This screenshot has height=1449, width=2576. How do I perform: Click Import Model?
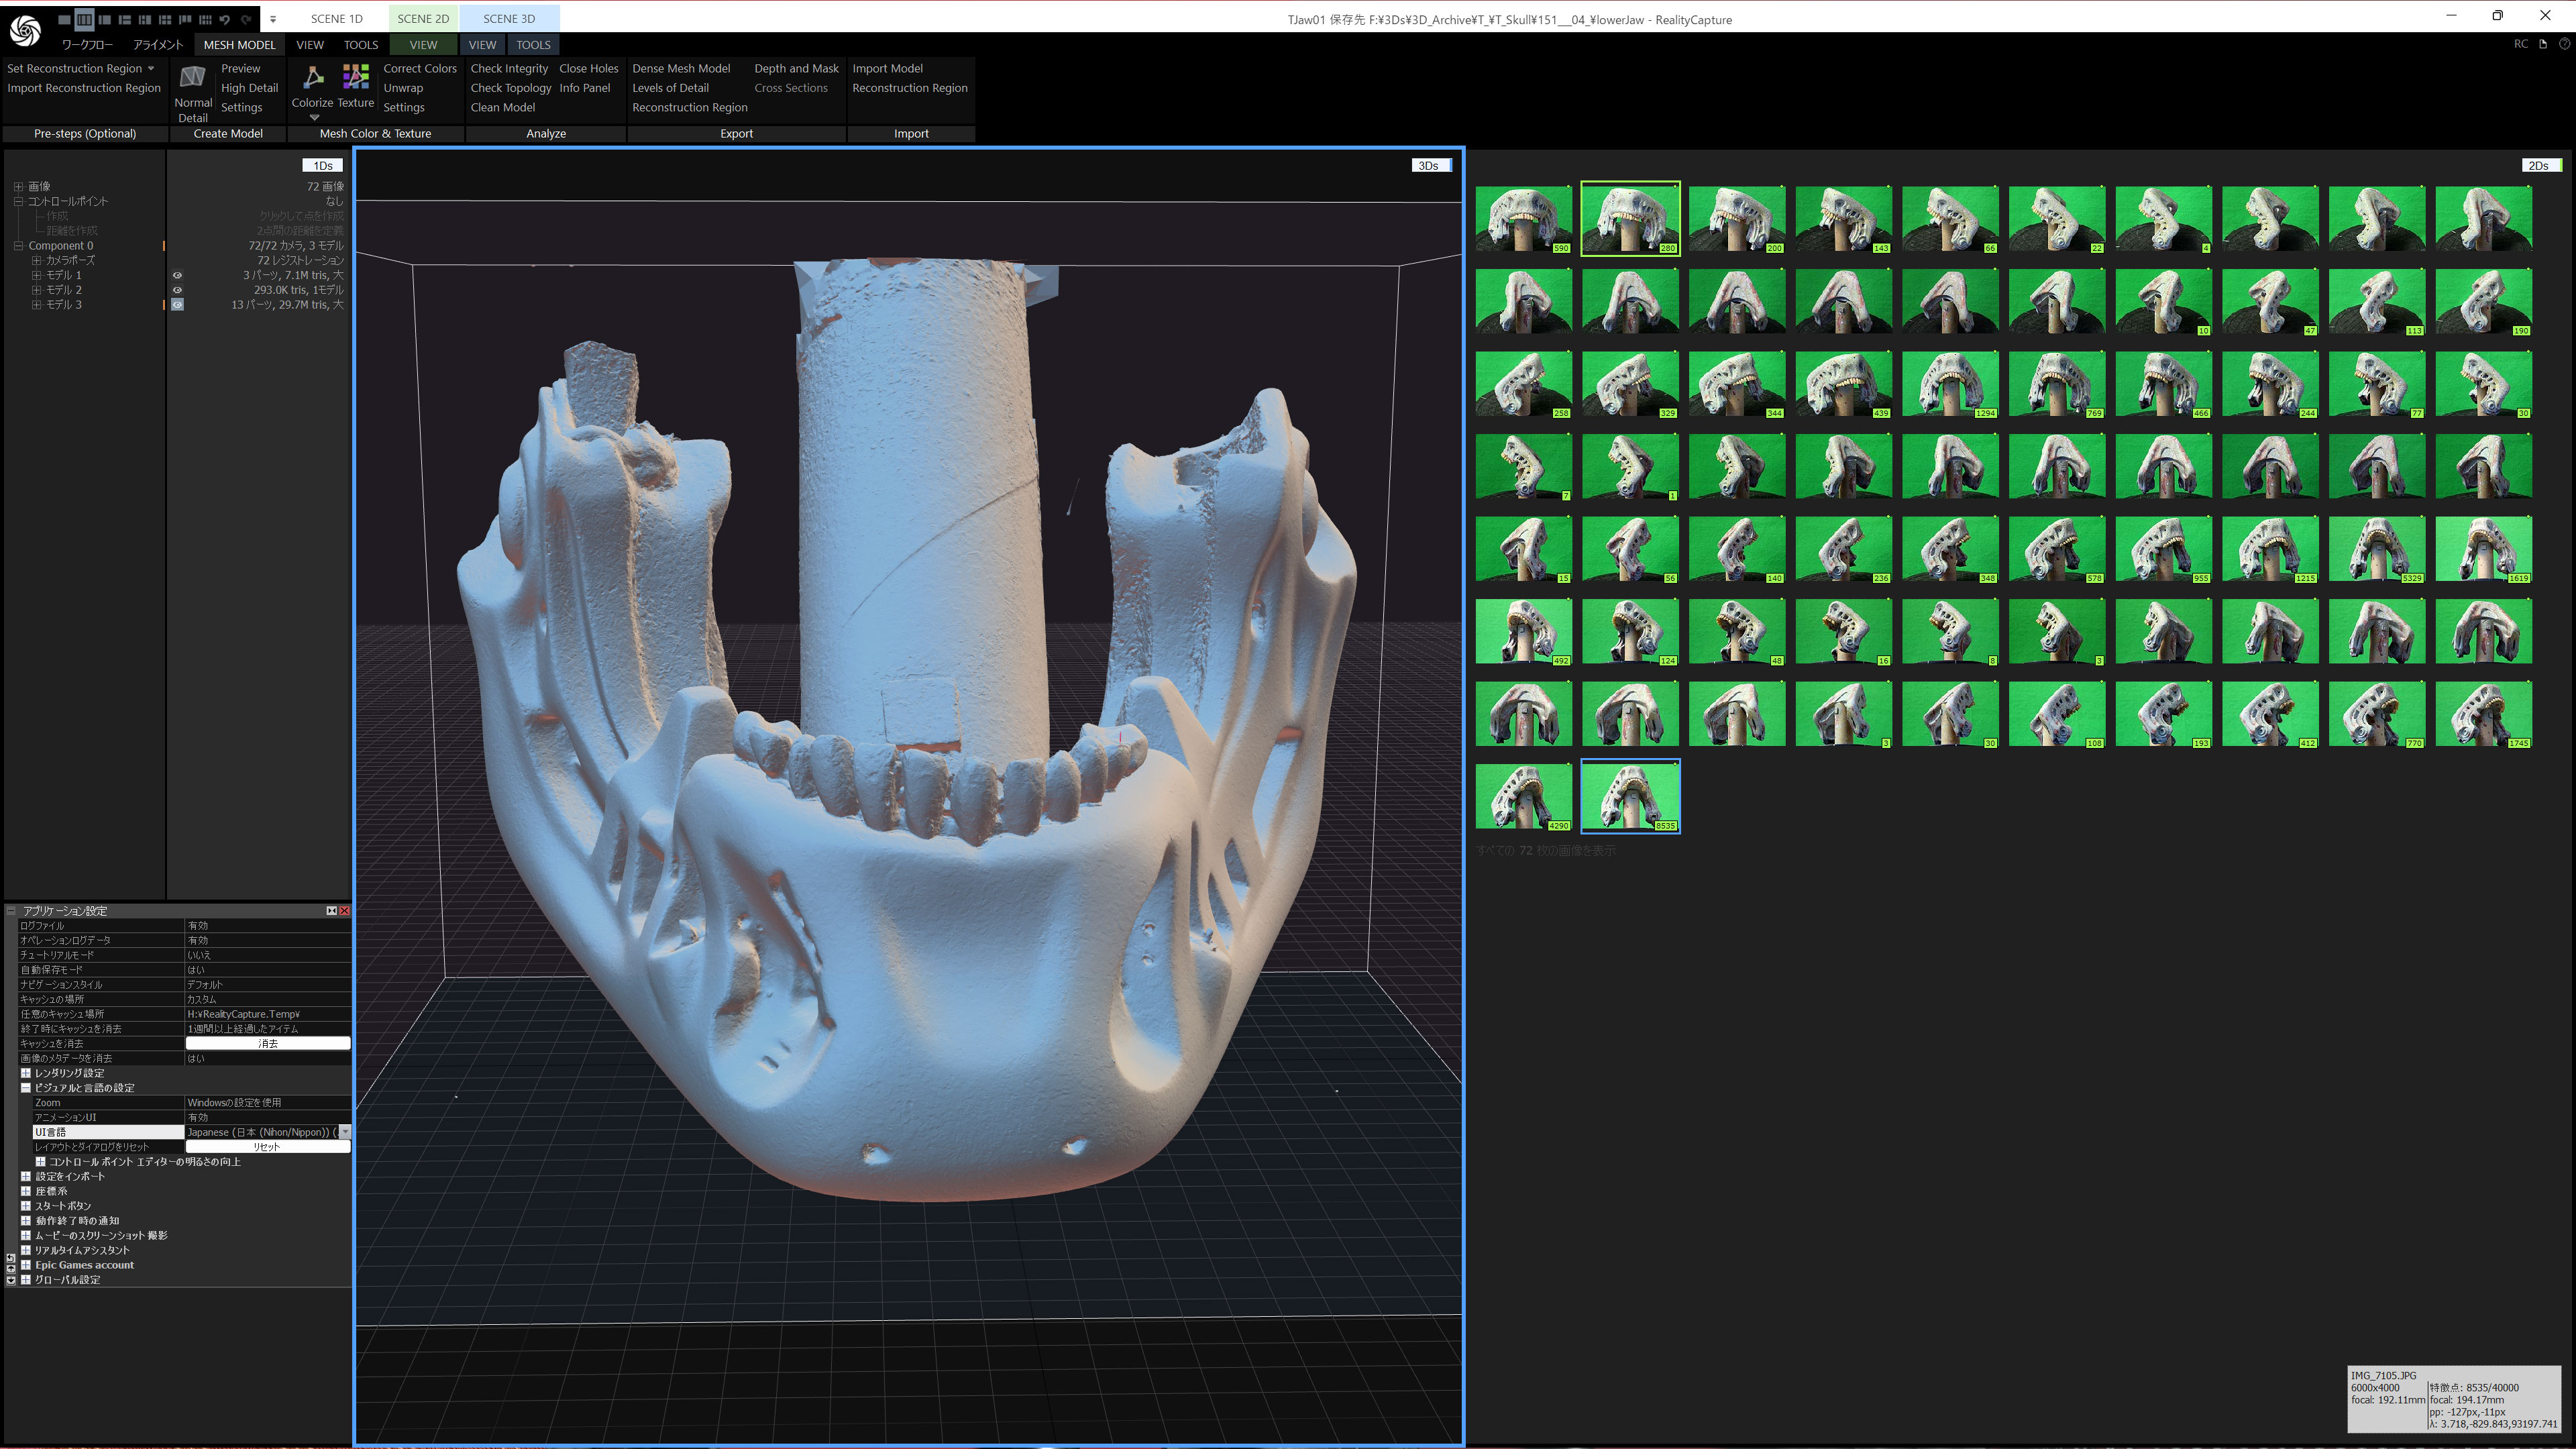point(887,69)
